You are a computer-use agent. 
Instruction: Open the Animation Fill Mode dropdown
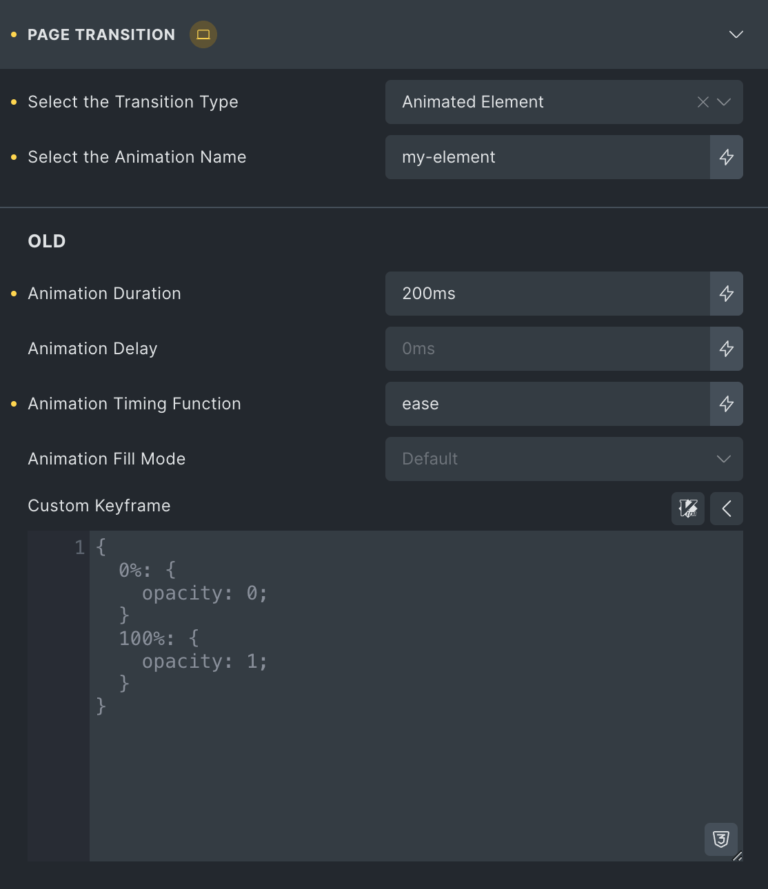[x=564, y=459]
